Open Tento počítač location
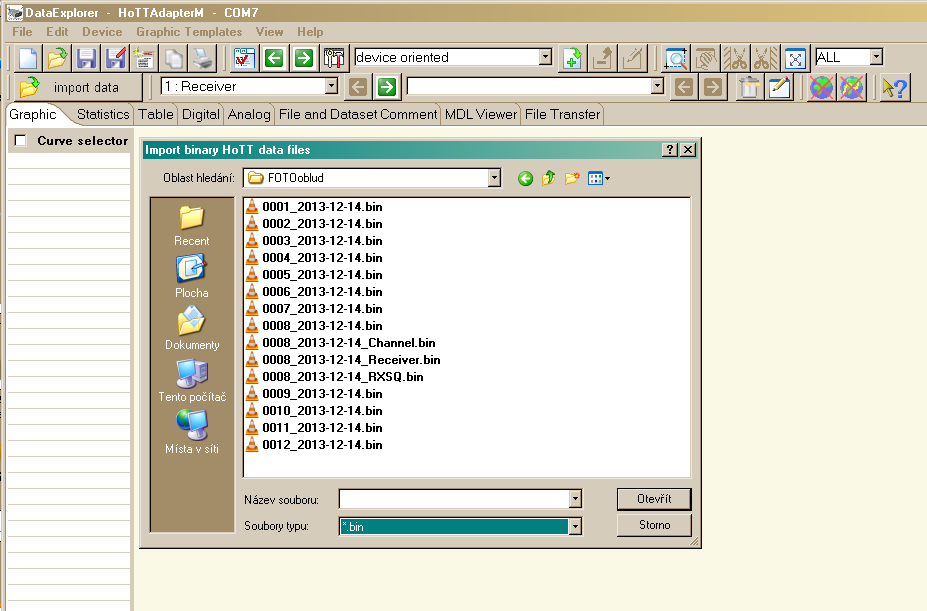Screen dimensions: 927x611 pos(191,381)
